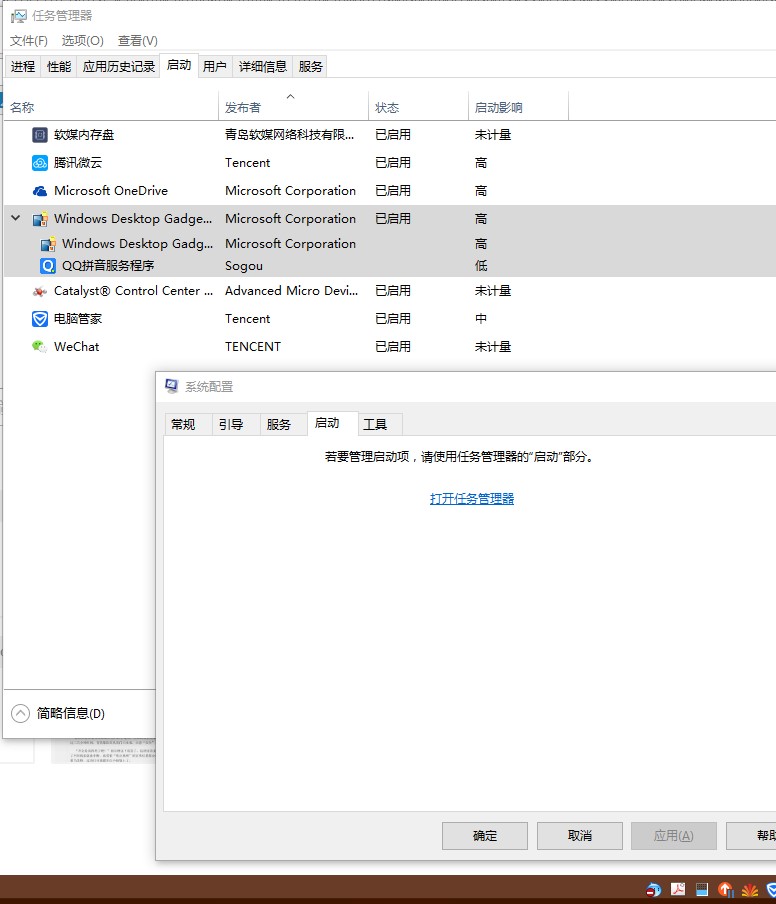776x904 pixels.
Task: Collapse the Windows Desktop Gadgets group
Action: 16,219
